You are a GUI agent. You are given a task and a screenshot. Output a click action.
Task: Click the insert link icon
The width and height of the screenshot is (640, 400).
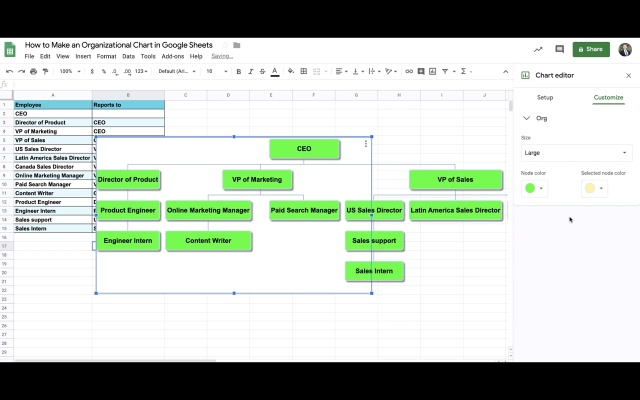pyautogui.click(x=409, y=71)
